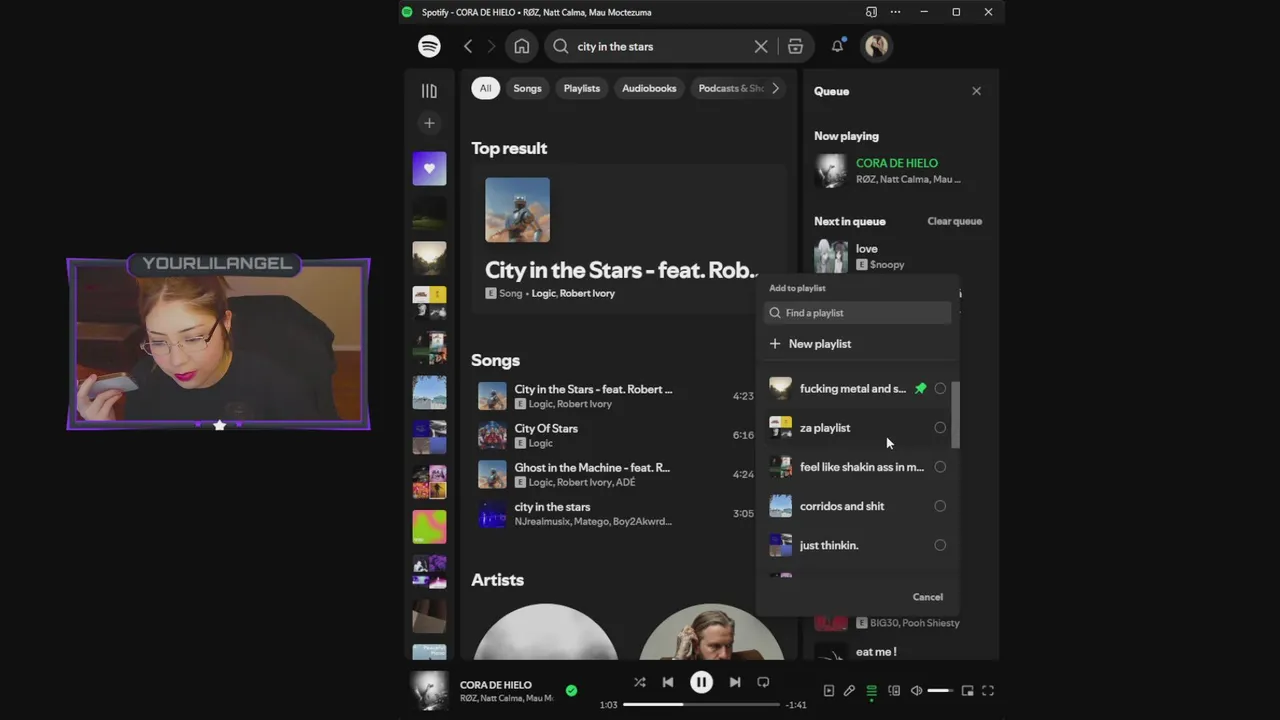Click the 'City in the Stars - feat. Rob..' top result title

click(621, 270)
